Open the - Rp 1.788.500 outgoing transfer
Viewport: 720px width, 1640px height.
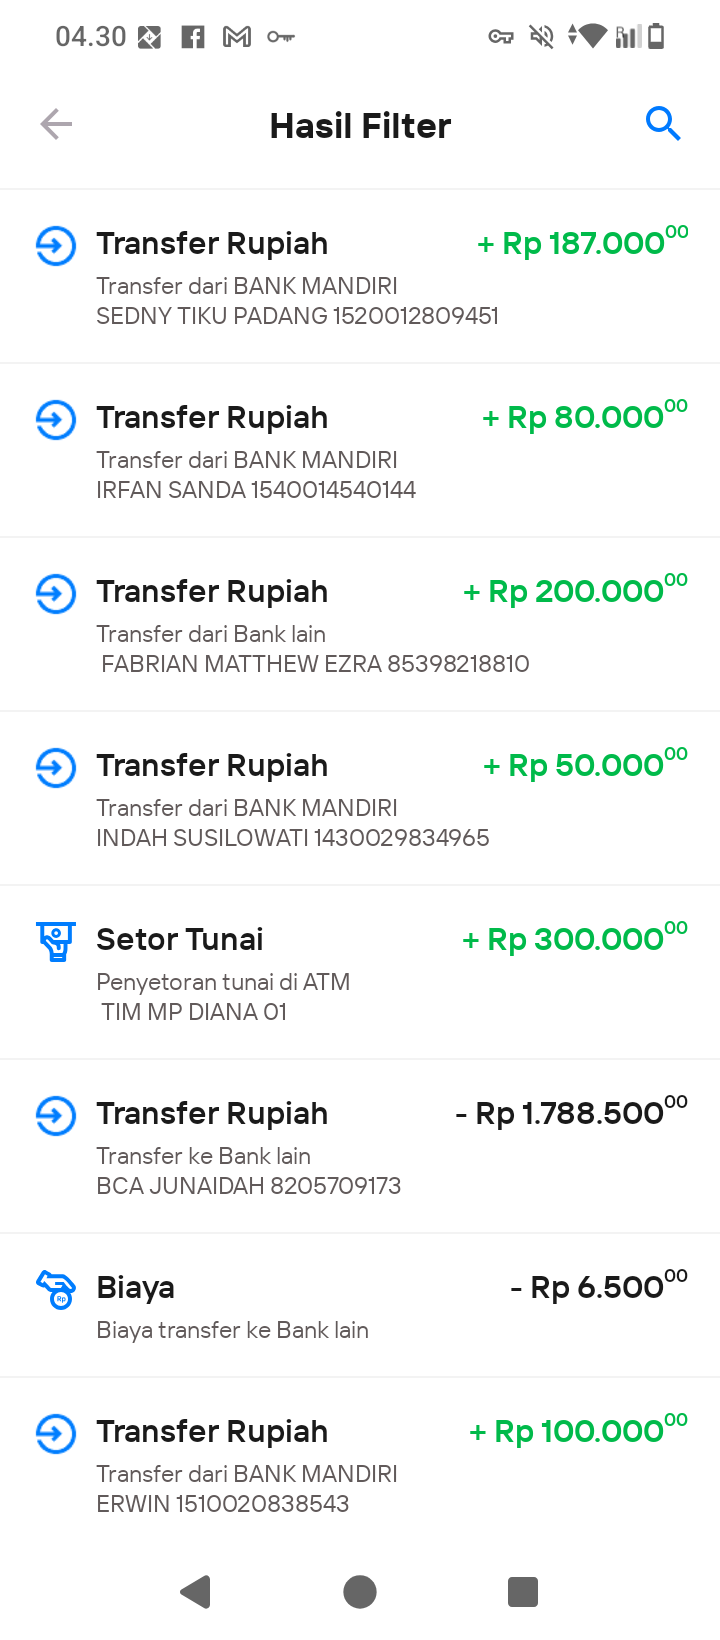tap(360, 1147)
